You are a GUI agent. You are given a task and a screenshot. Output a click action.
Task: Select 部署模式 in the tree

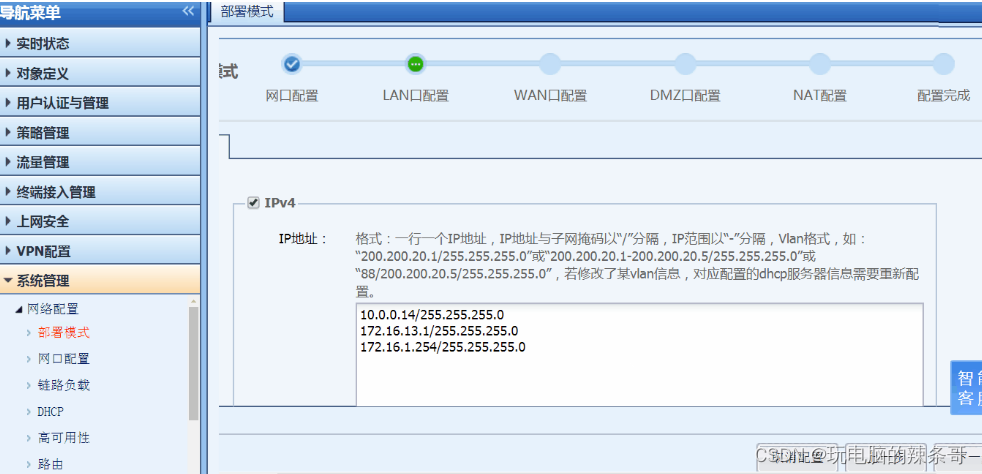(64, 332)
